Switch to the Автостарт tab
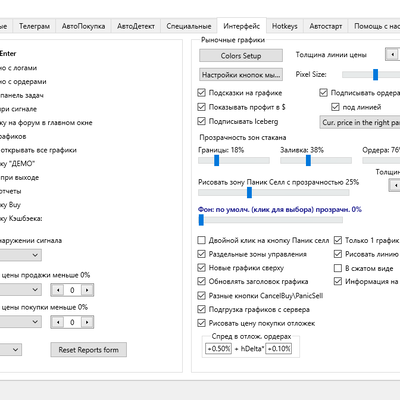The height and width of the screenshot is (400, 400). [x=326, y=26]
